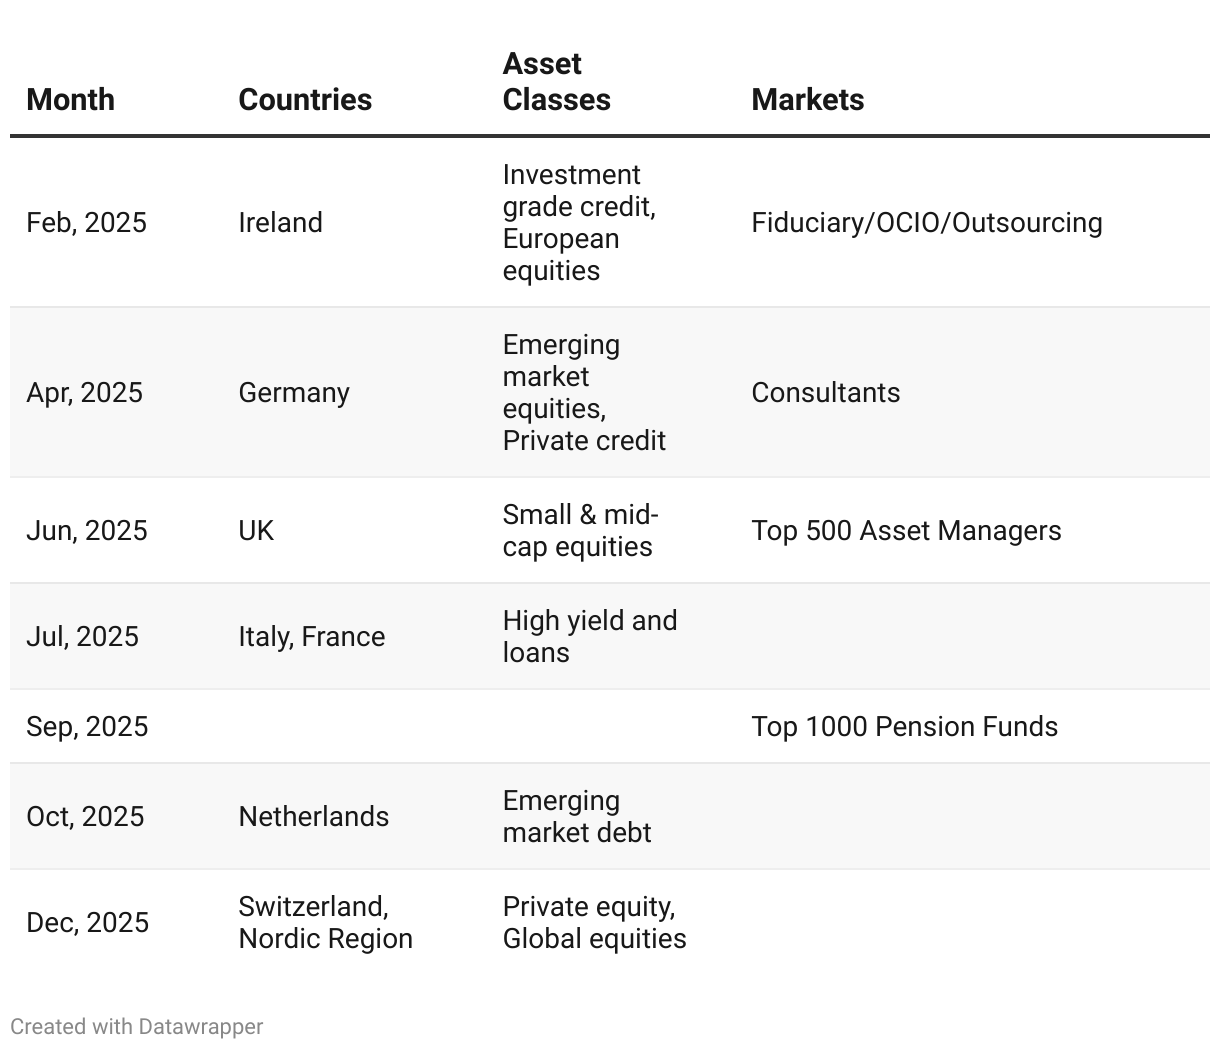Select the Small & mid-cap equities cell
Screen dimensions: 1220x1050
pyautogui.click(x=580, y=531)
